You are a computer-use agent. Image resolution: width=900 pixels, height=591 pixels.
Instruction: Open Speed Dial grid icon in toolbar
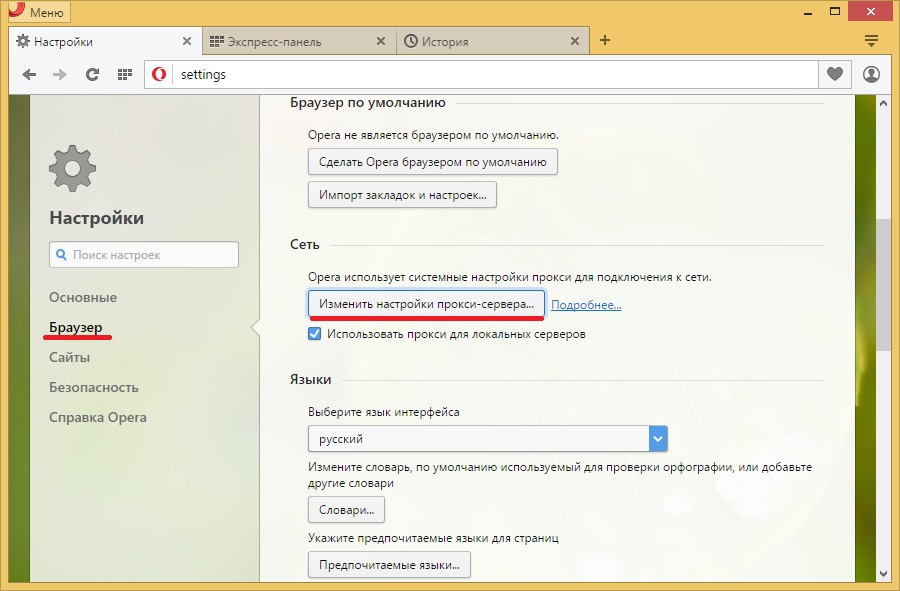click(125, 75)
